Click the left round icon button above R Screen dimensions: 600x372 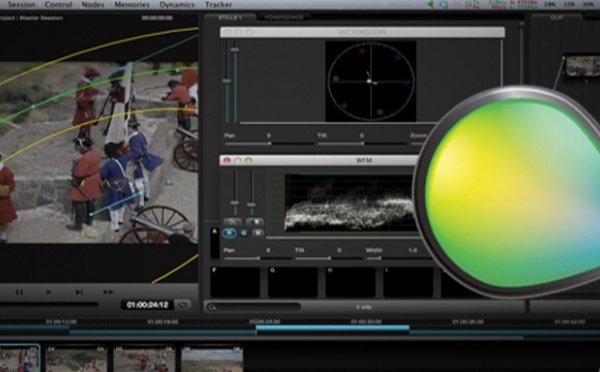232,222
